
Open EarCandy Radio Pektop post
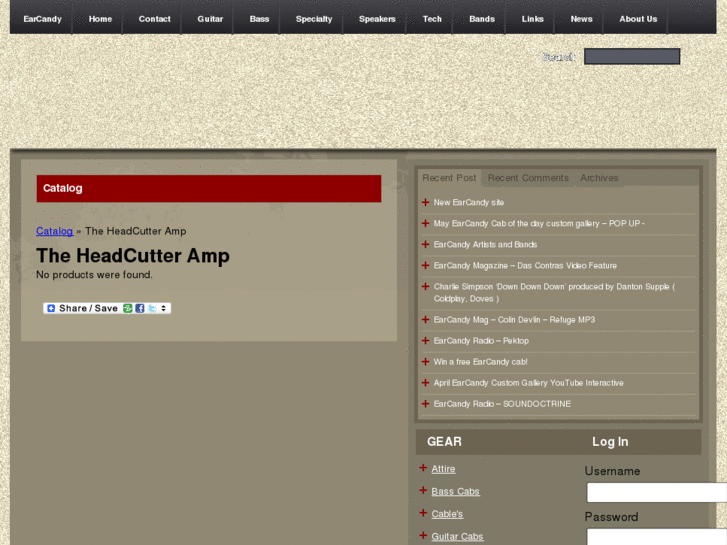click(481, 341)
